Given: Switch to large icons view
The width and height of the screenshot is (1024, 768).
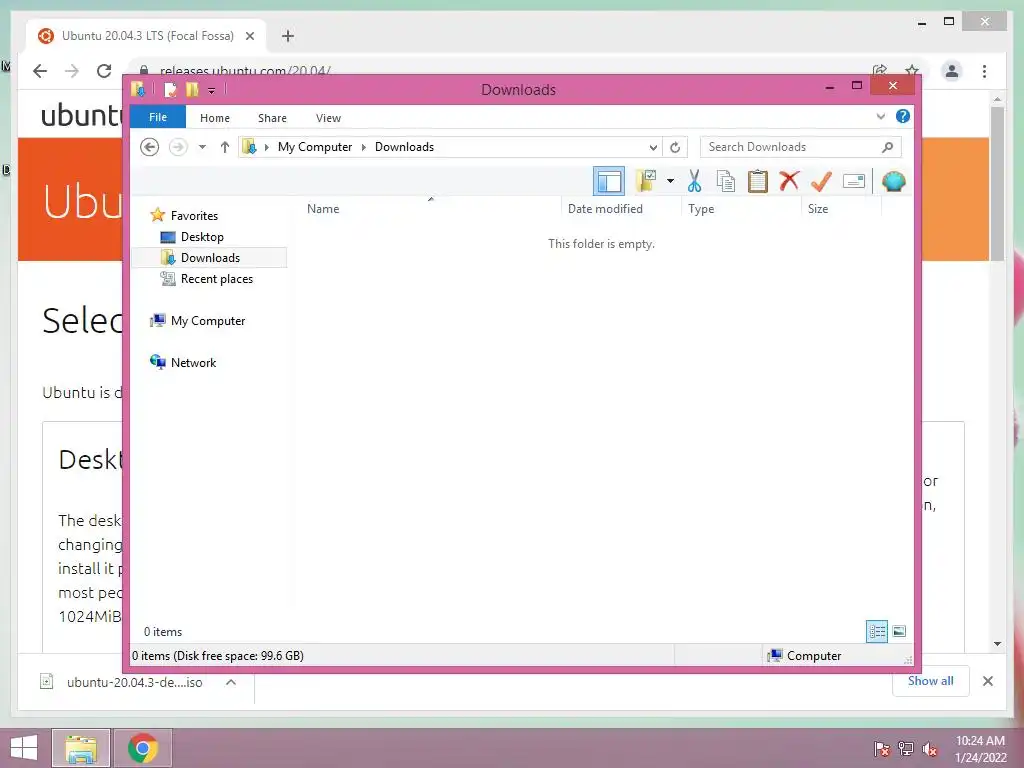Looking at the screenshot, I should point(899,631).
